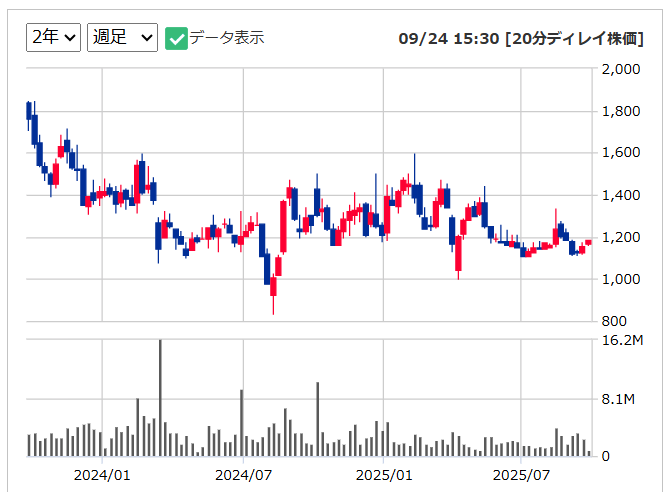Click the 09/24 15:30 timestamp

coord(449,39)
